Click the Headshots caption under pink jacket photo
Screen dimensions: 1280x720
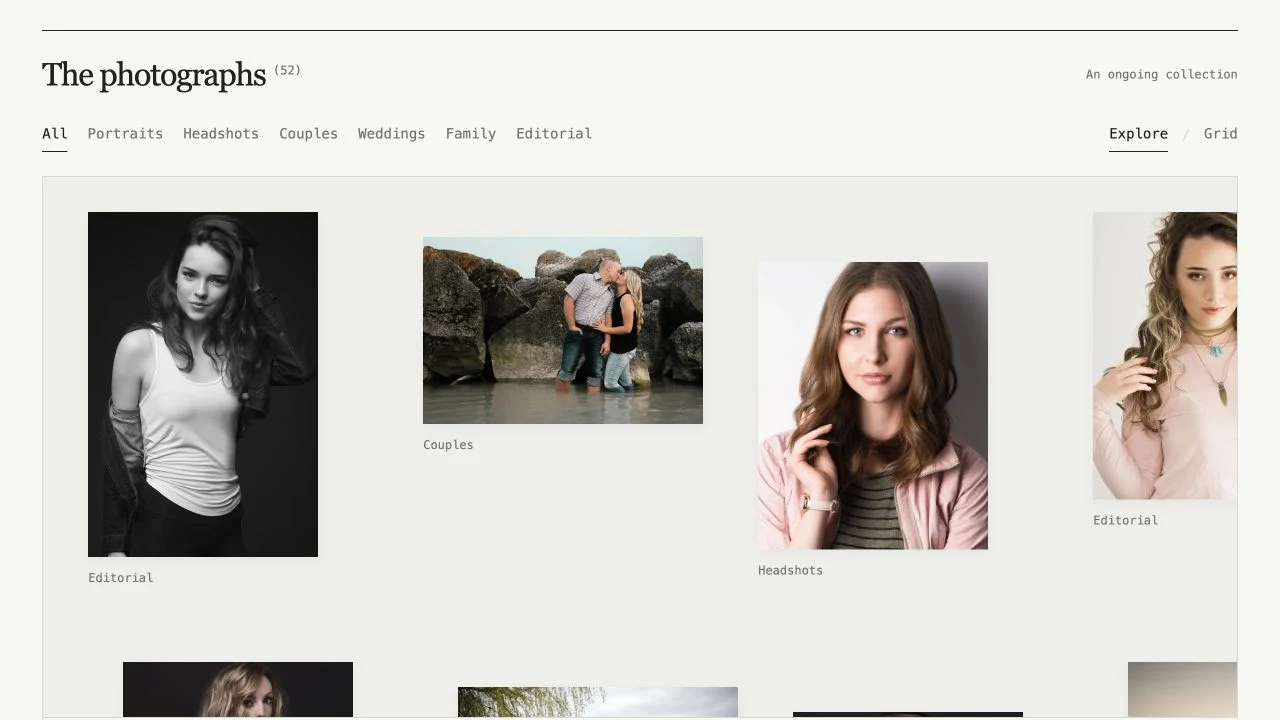(x=790, y=570)
